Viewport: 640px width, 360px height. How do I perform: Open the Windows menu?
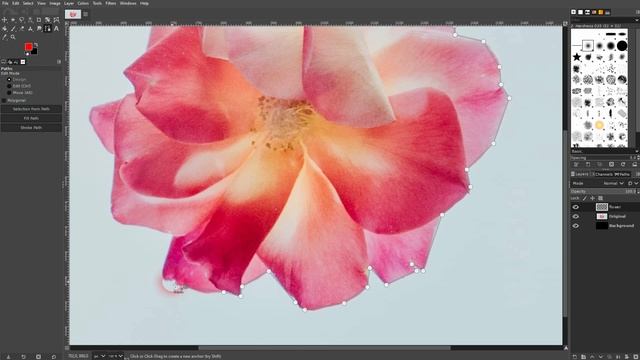[128, 3]
